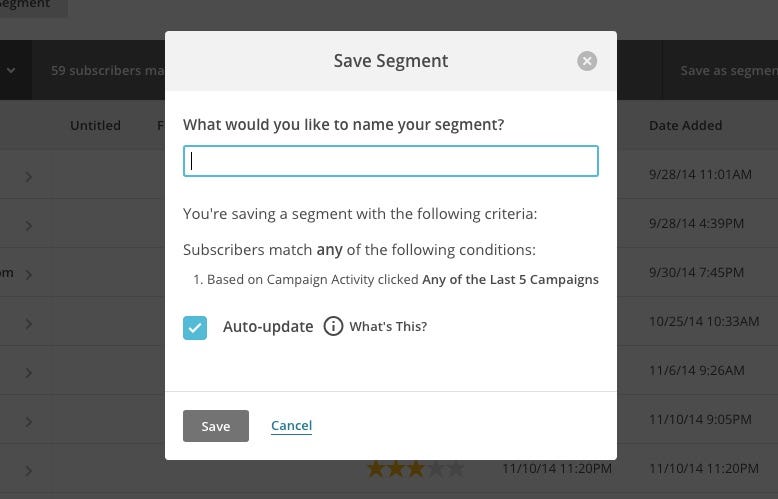Expand the 9/28/14 4:39PM row chevron
This screenshot has height=499, width=778.
(29, 226)
